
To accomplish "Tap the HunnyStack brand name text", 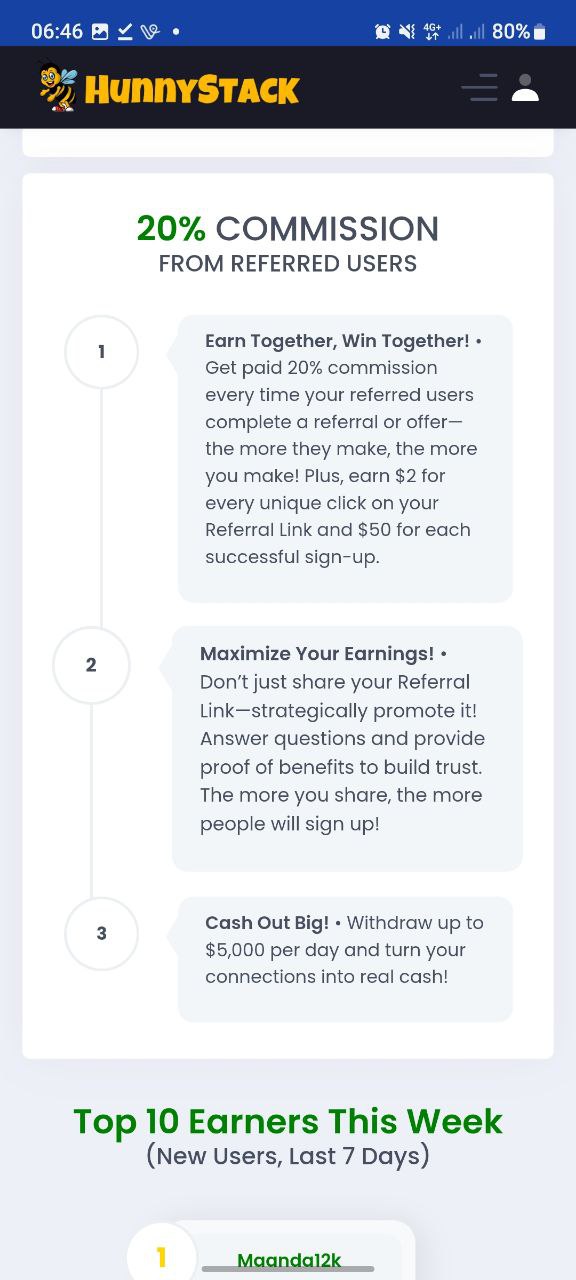I will point(192,90).
